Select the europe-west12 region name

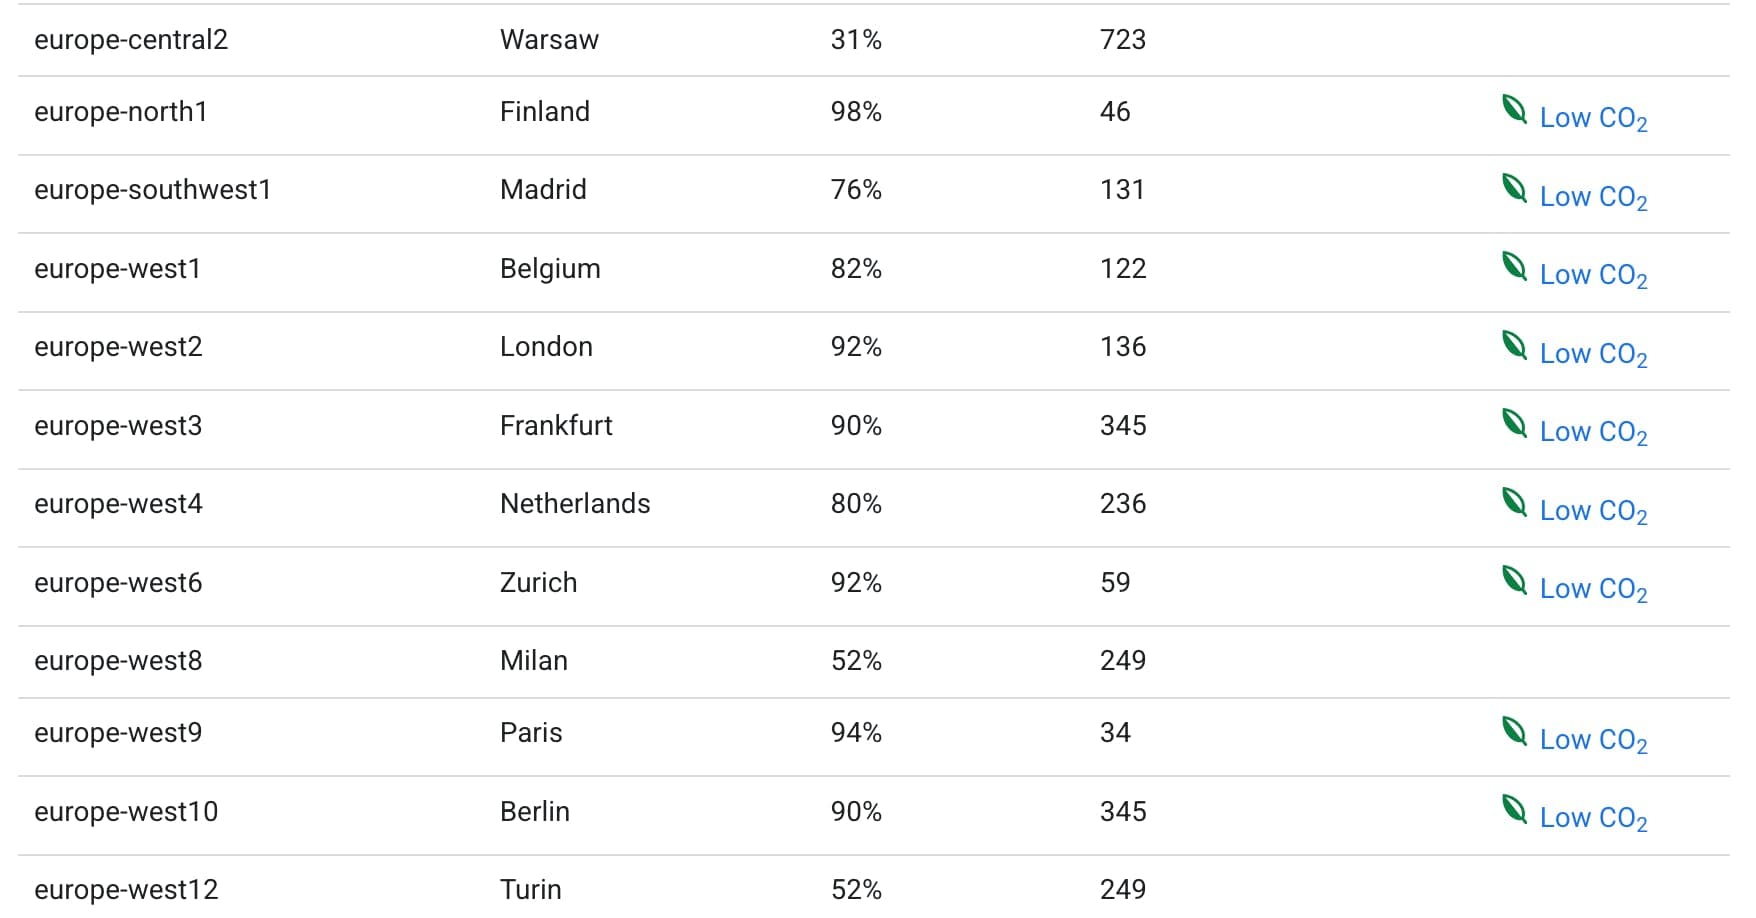[x=126, y=889]
